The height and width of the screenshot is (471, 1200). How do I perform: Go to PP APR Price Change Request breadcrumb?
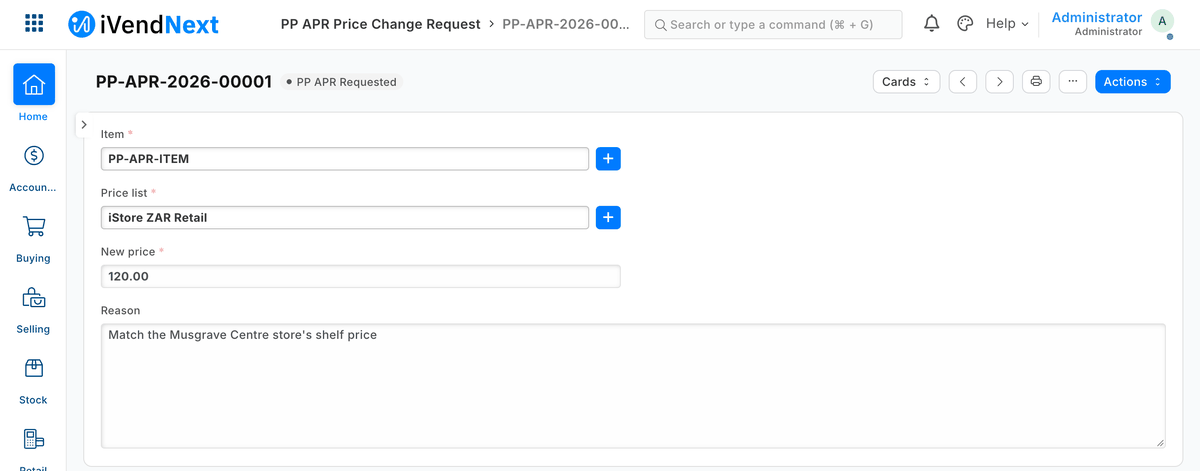[380, 23]
